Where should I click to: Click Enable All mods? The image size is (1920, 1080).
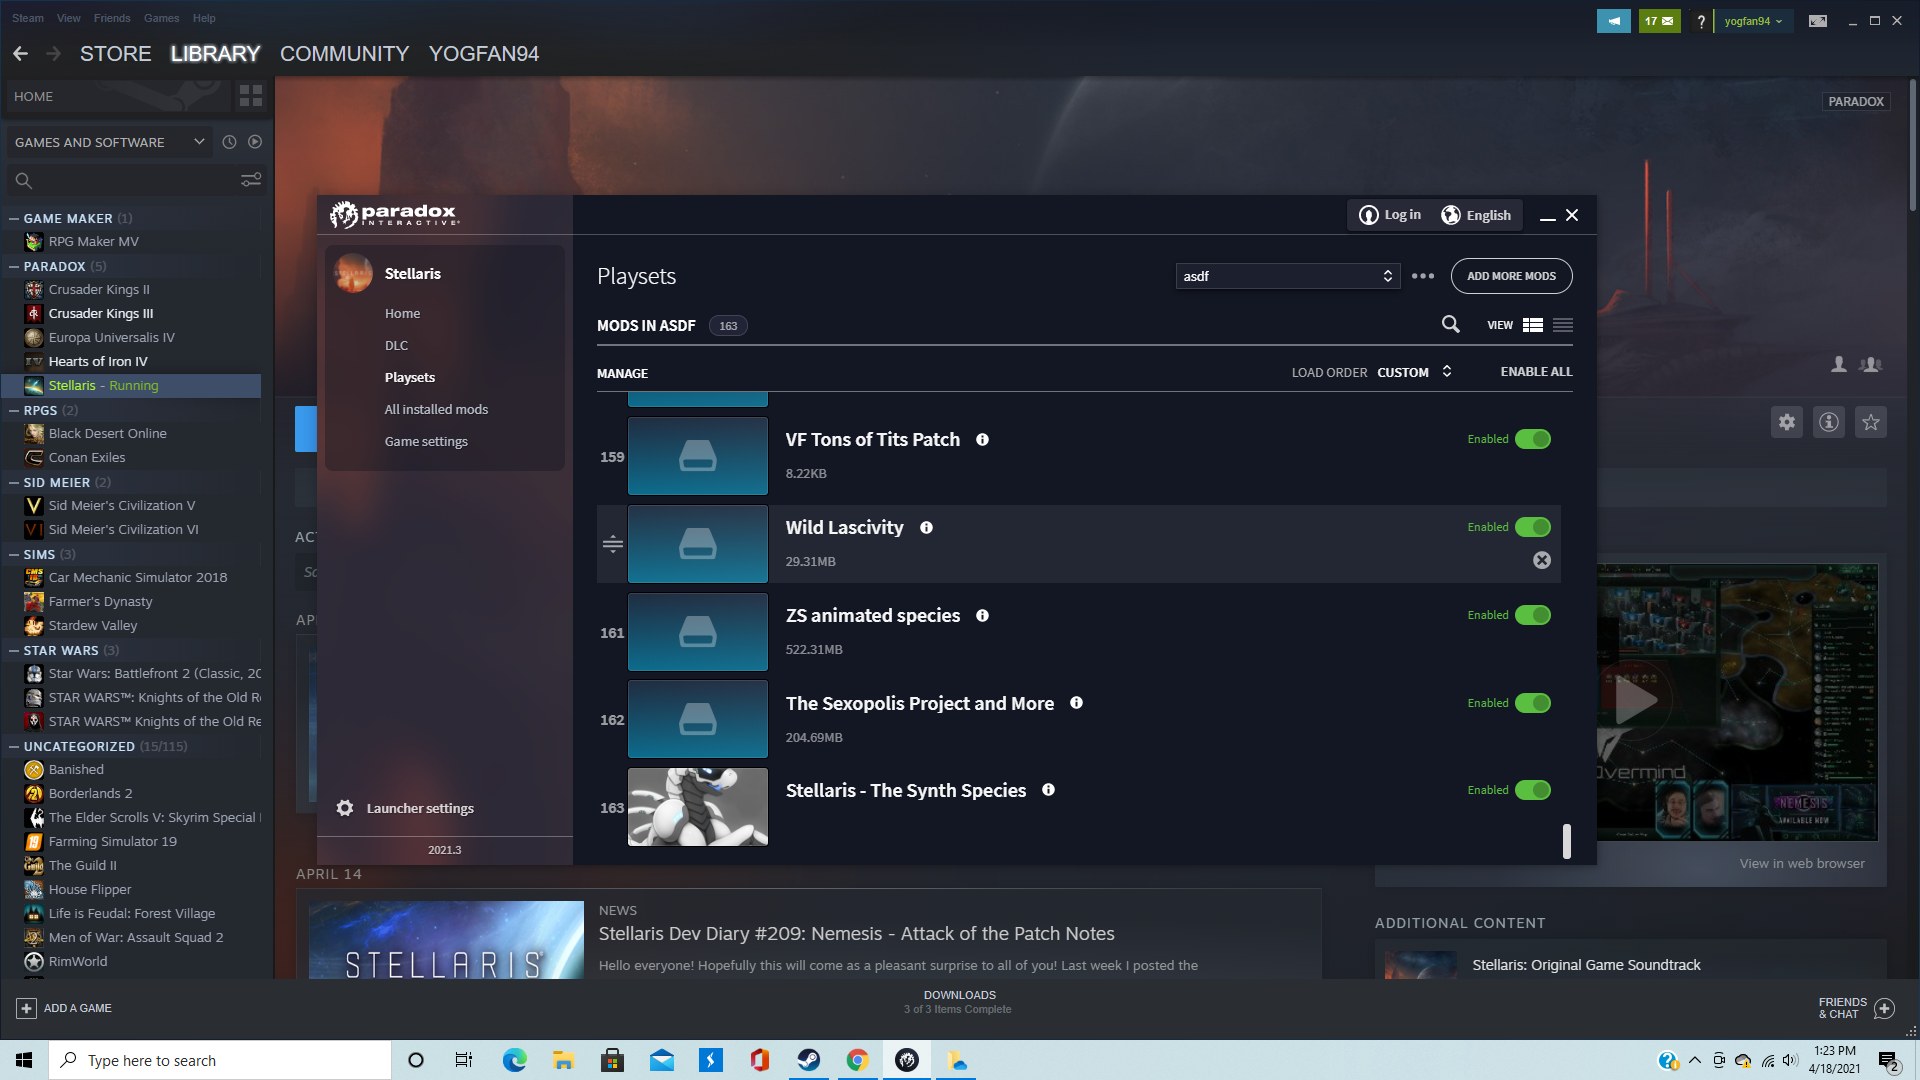[1536, 372]
